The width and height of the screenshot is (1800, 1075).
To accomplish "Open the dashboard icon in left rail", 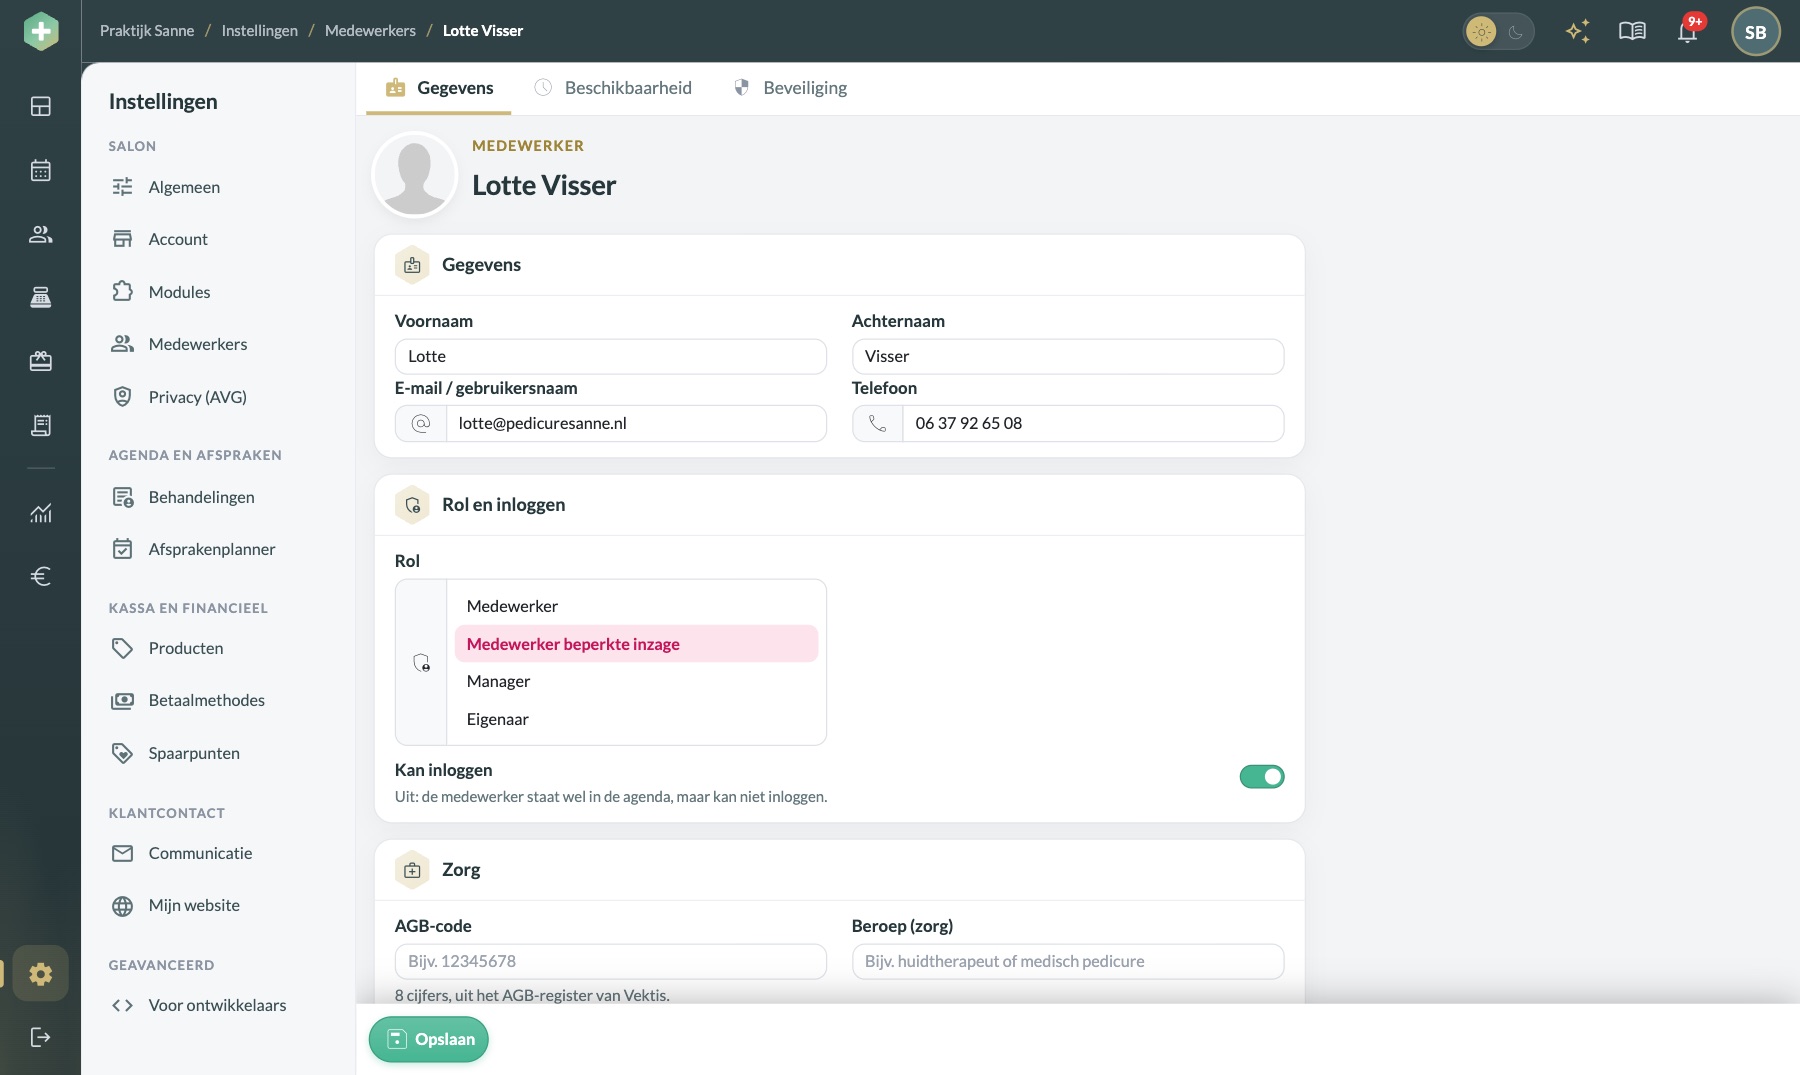I will pyautogui.click(x=40, y=106).
